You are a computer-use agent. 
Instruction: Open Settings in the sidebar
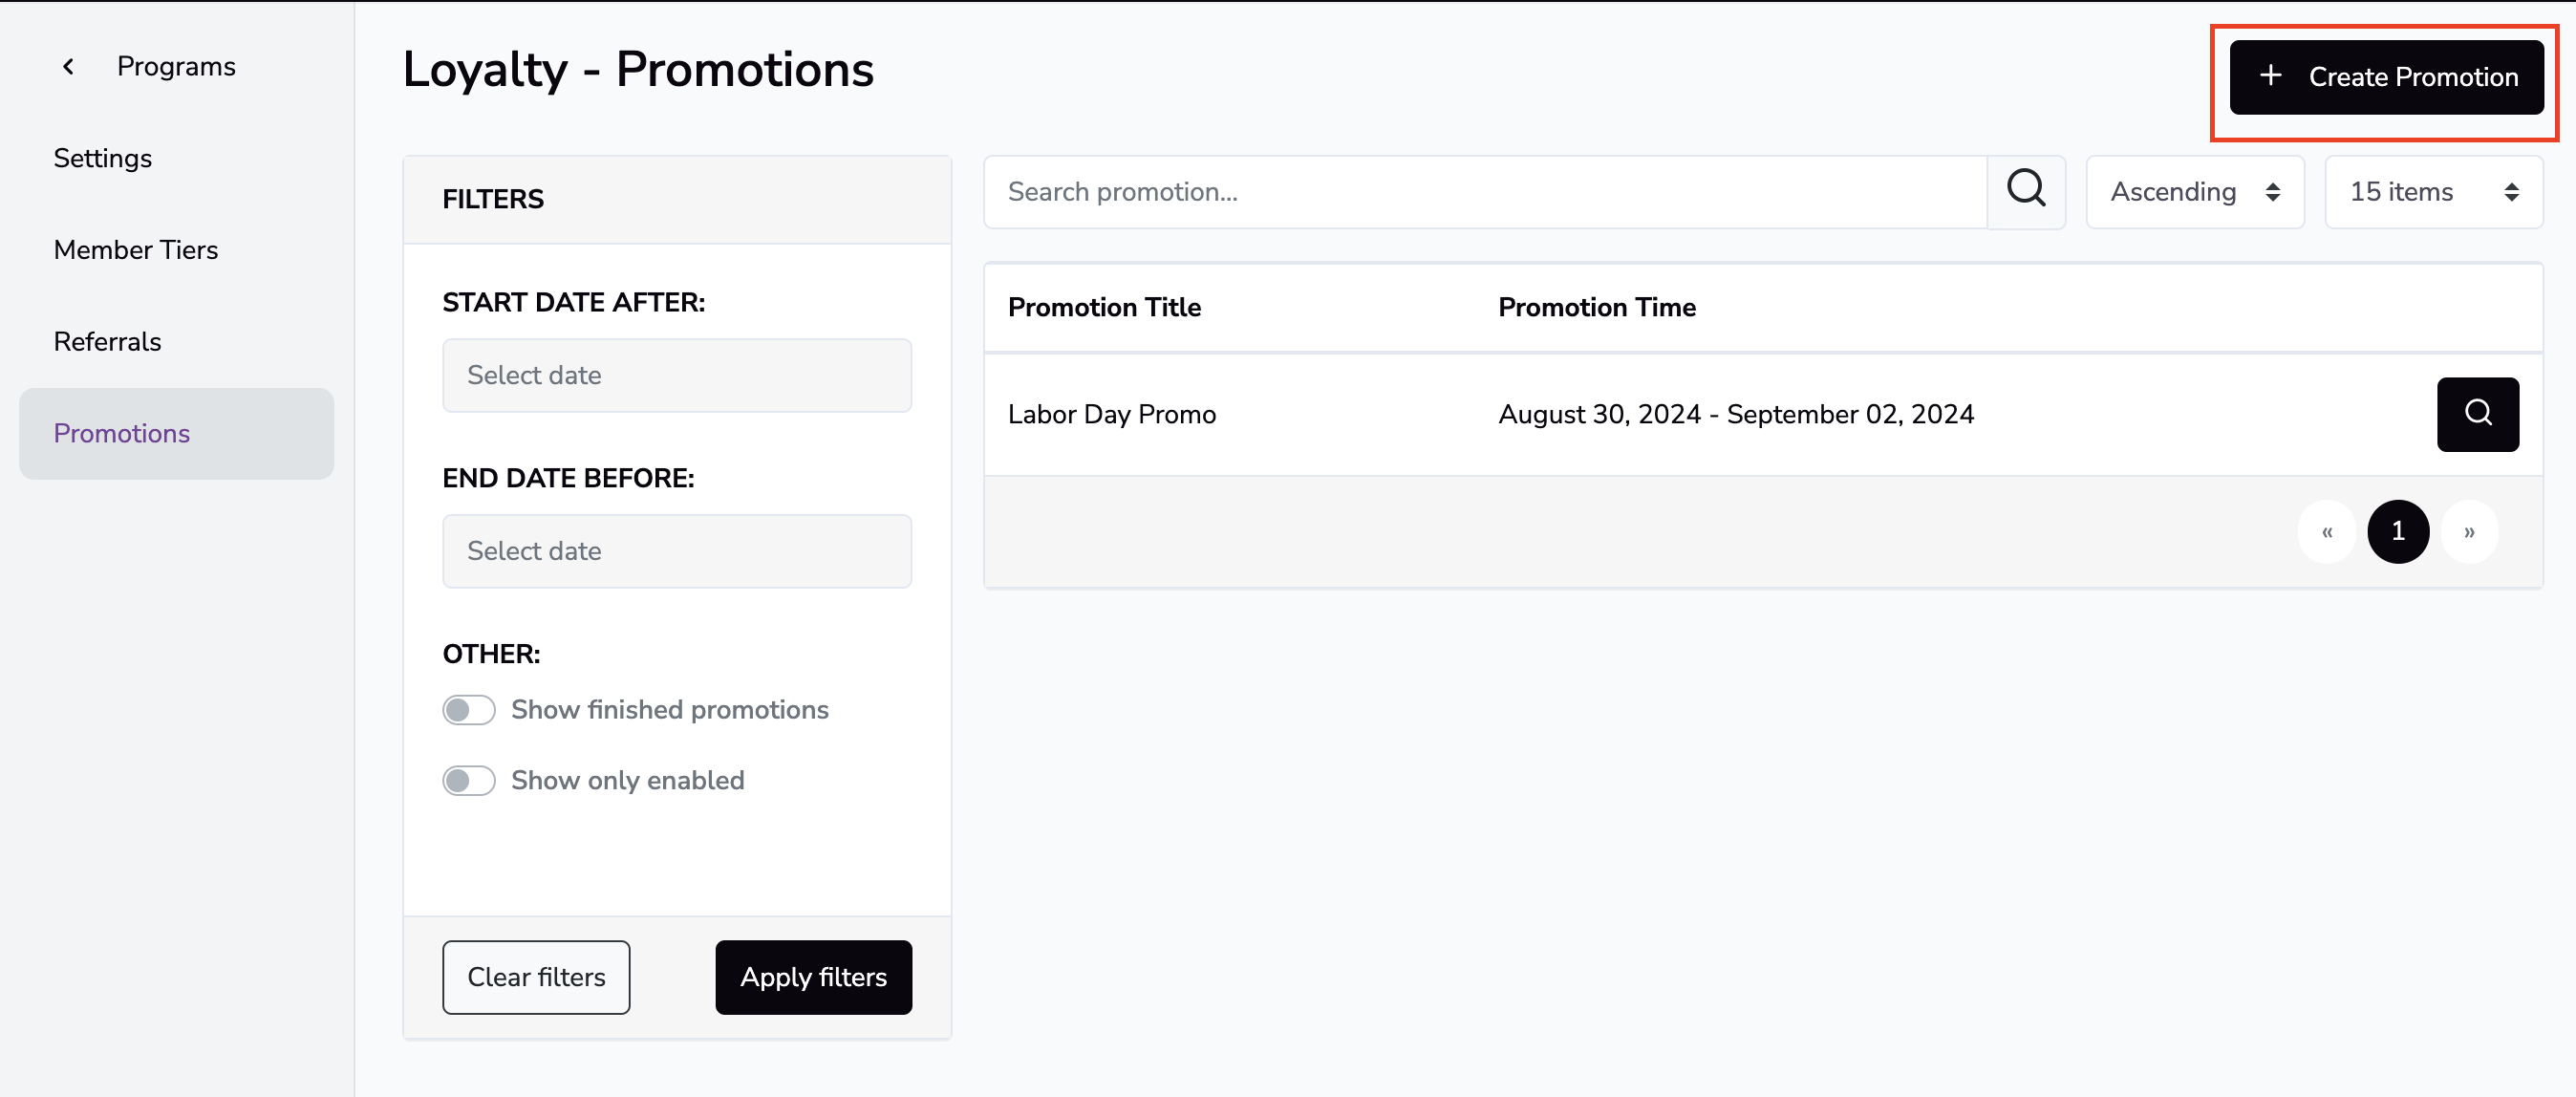(x=103, y=158)
